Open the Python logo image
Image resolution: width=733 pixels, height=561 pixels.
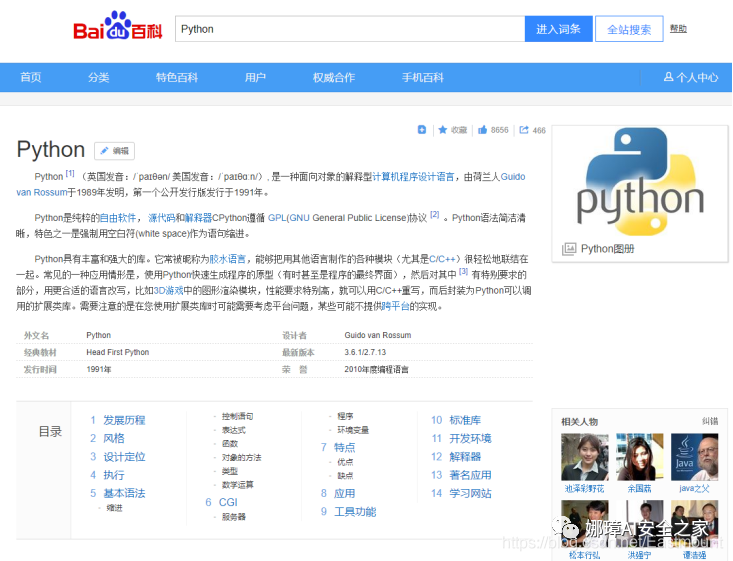640,182
